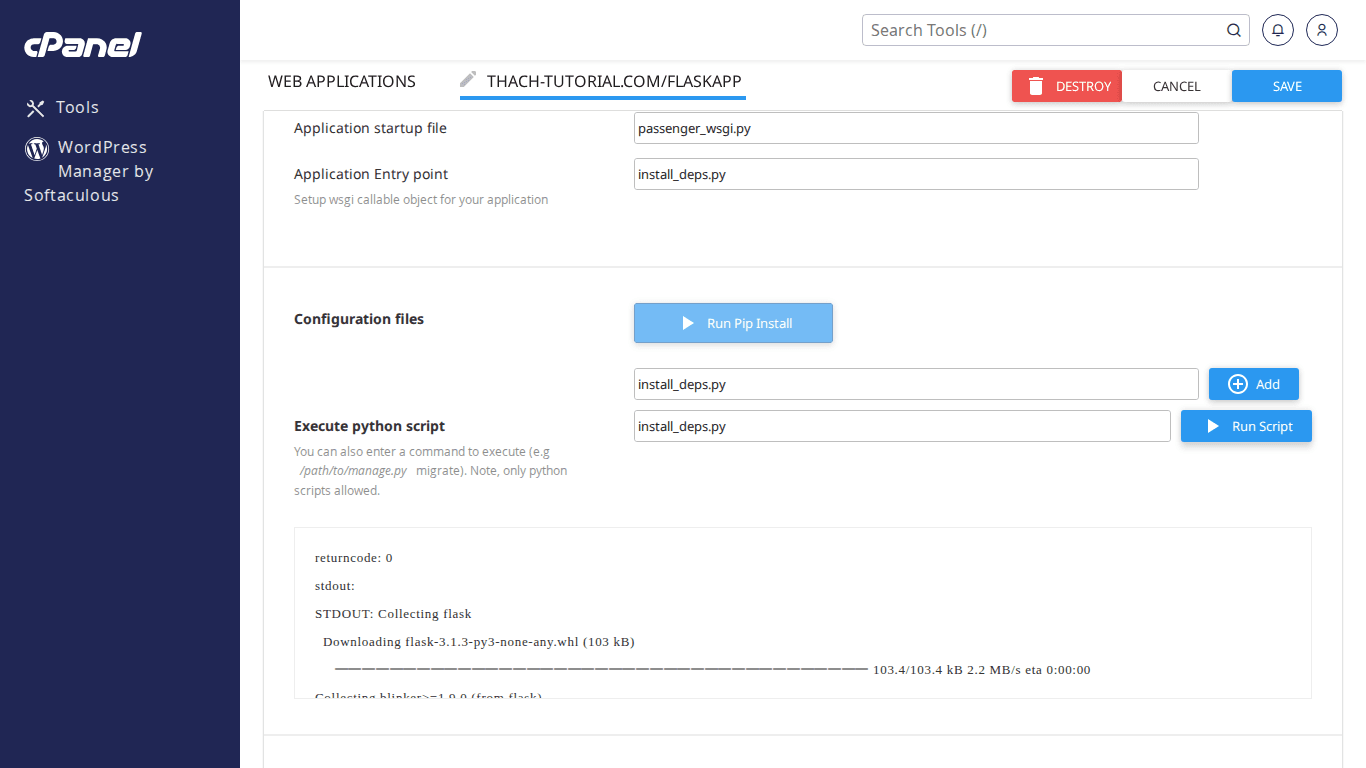Open the user account icon

[x=1321, y=30]
